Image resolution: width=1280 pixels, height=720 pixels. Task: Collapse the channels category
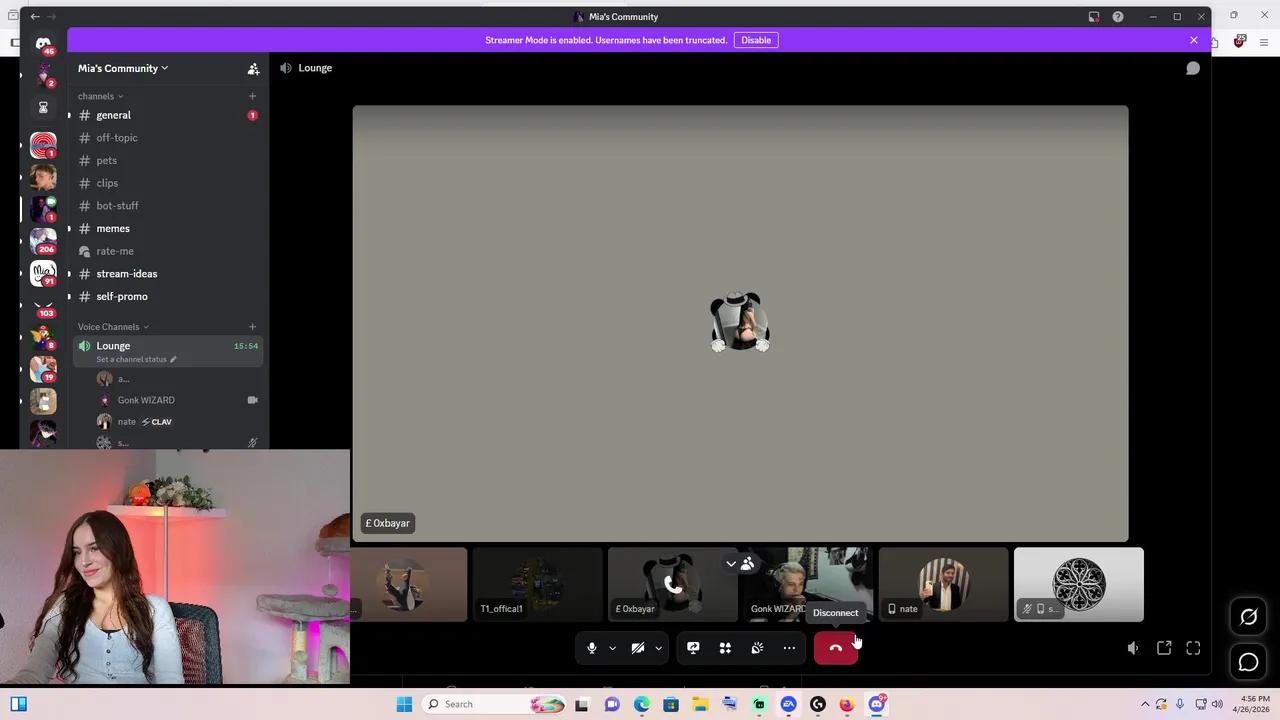click(x=100, y=96)
